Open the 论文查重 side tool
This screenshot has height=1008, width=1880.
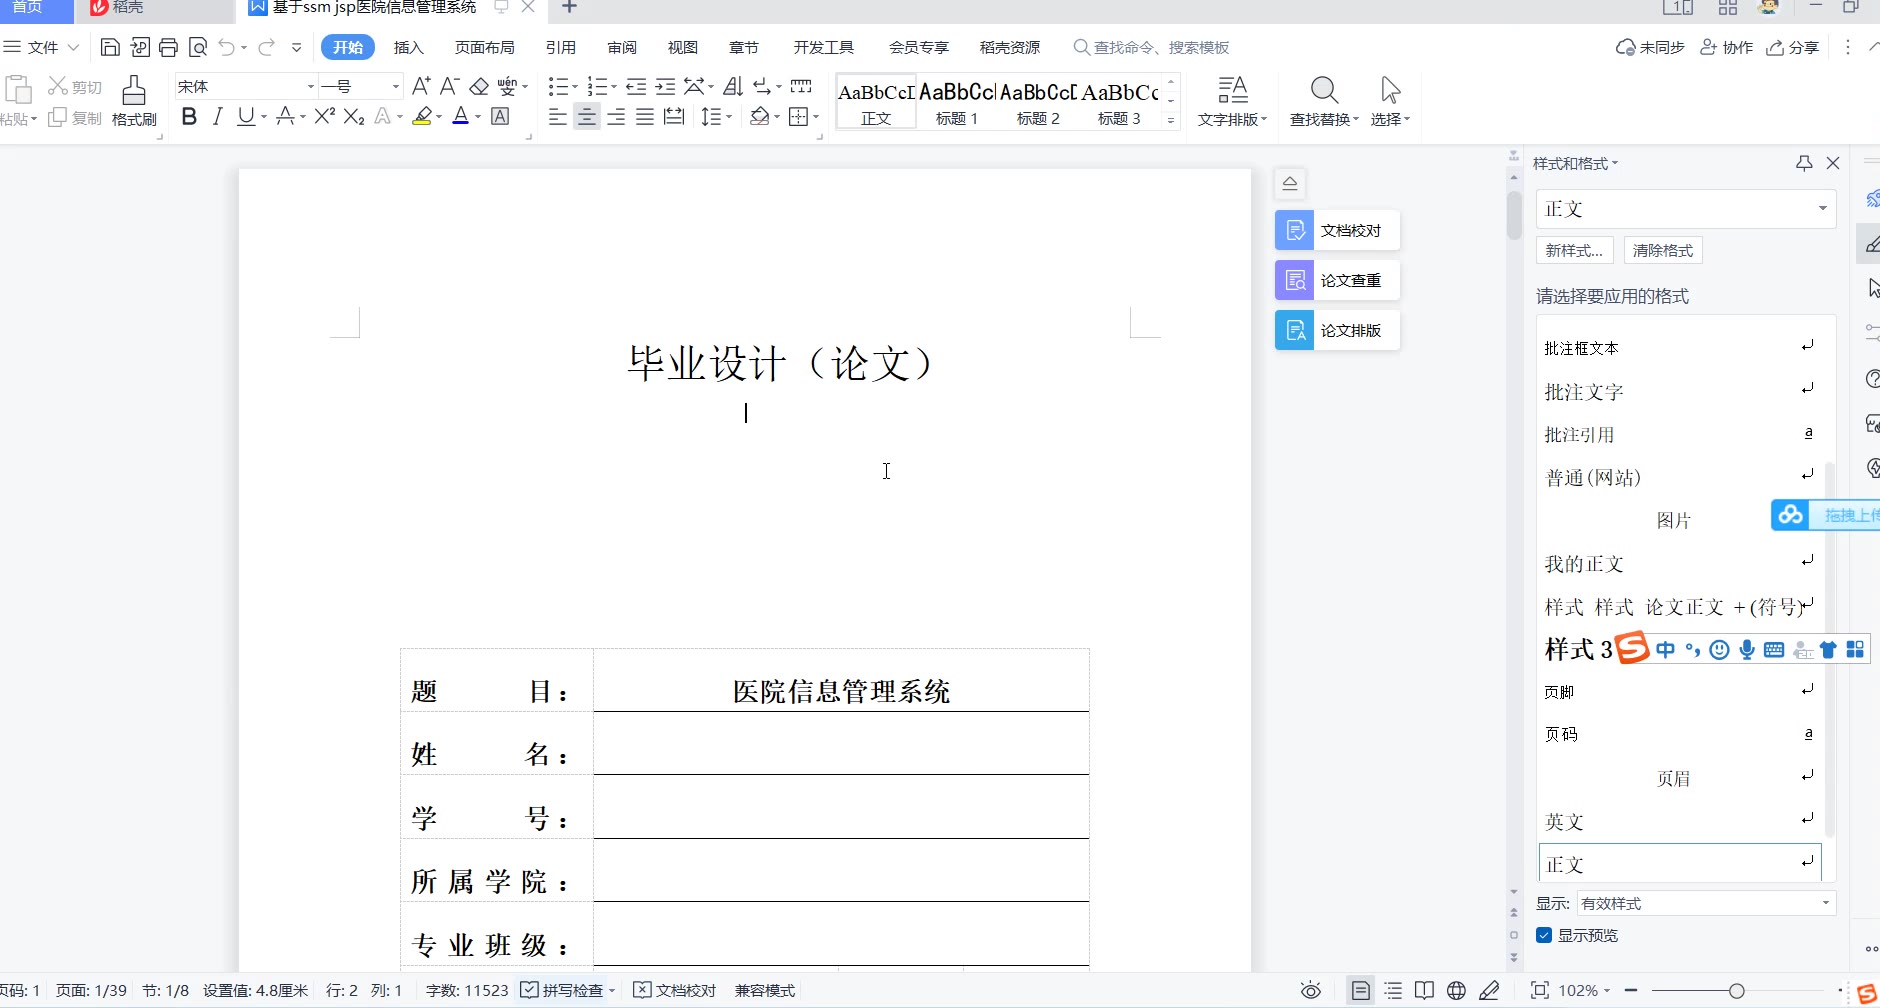[x=1337, y=280]
